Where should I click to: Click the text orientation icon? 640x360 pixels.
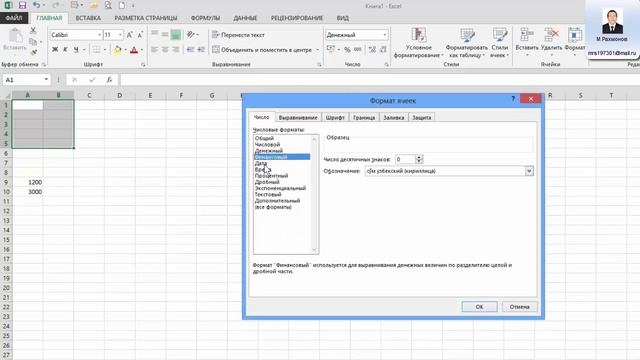pos(191,35)
